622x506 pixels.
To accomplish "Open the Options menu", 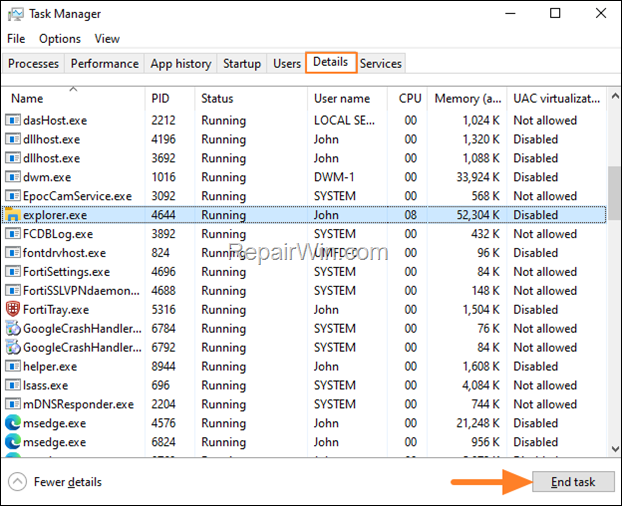I will (x=60, y=39).
